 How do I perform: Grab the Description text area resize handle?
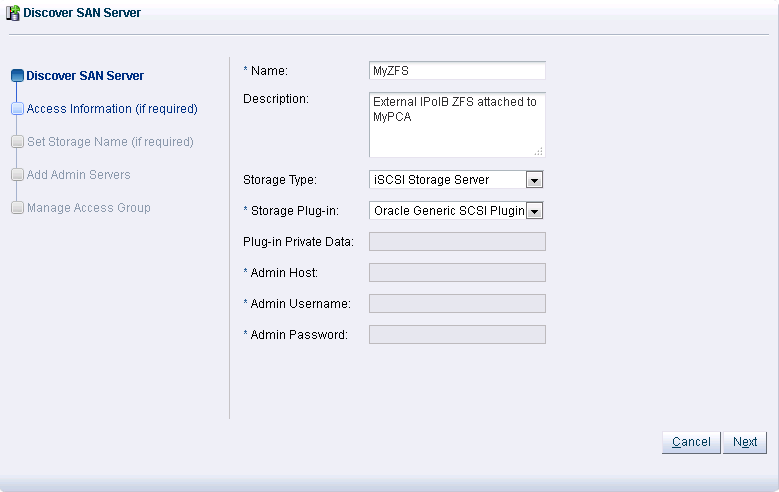coord(539,152)
